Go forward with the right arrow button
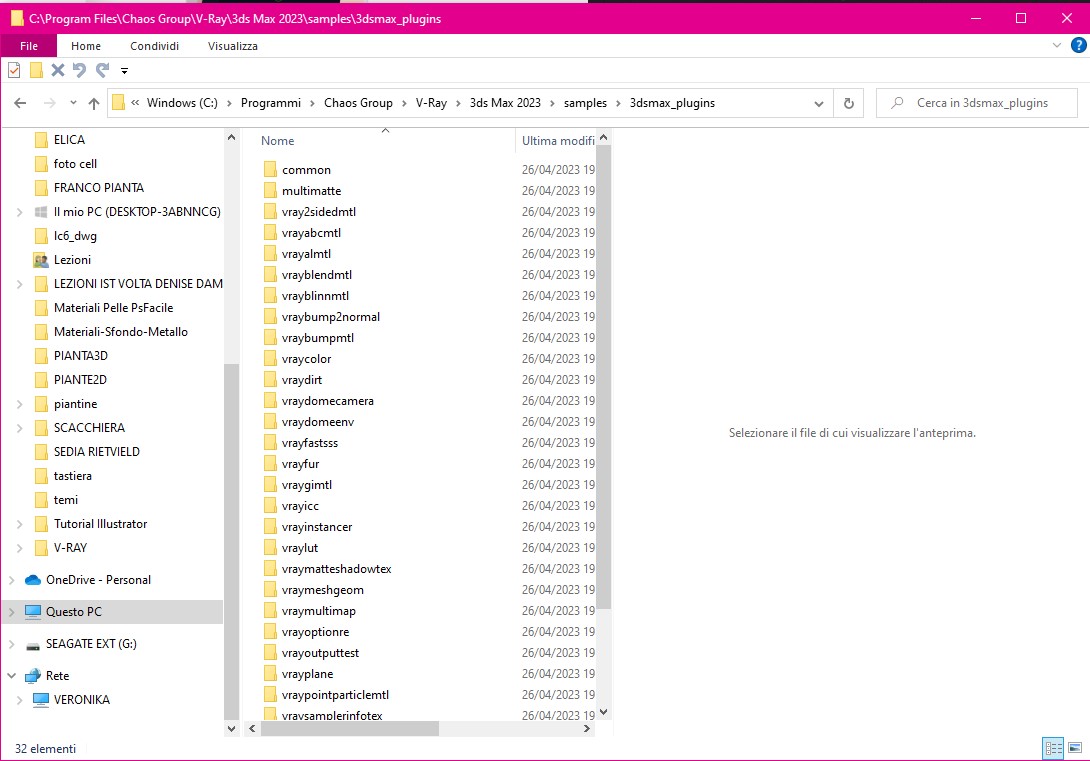Screen dimensions: 1090x761 [49, 103]
